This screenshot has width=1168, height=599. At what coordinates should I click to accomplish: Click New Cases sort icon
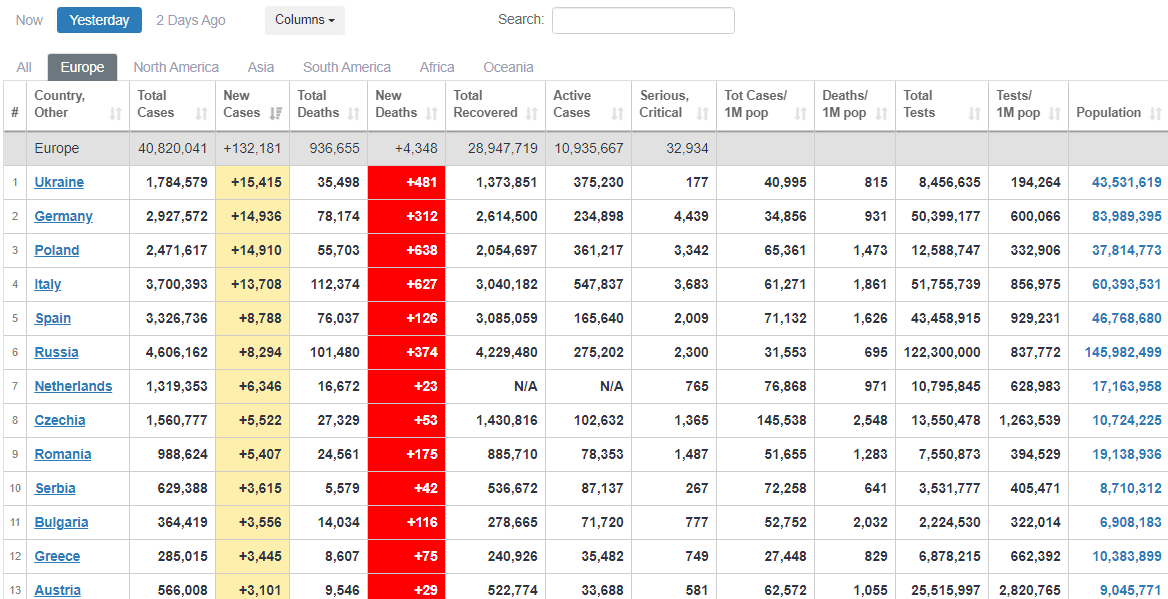pyautogui.click(x=276, y=114)
